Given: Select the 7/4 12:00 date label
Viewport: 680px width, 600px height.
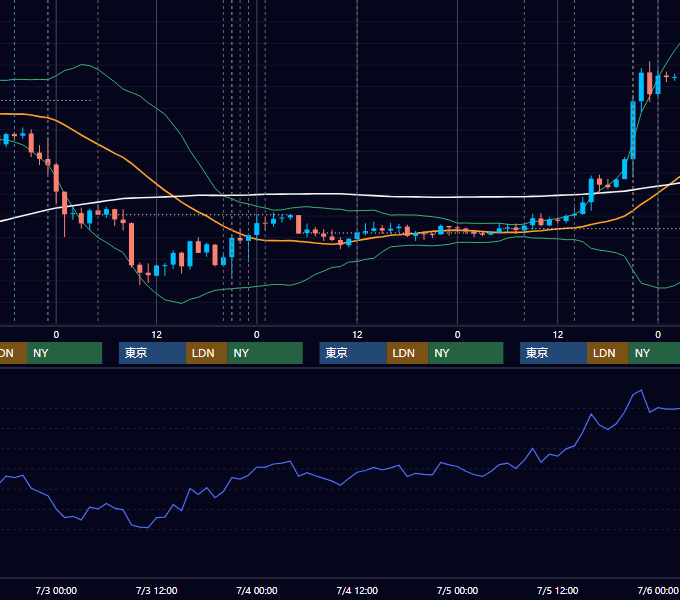Looking at the screenshot, I should [x=357, y=590].
